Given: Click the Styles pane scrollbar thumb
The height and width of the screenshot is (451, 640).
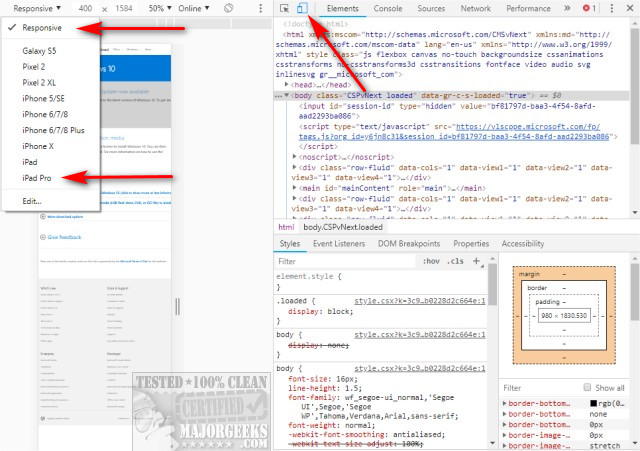Looking at the screenshot, I should click(493, 284).
